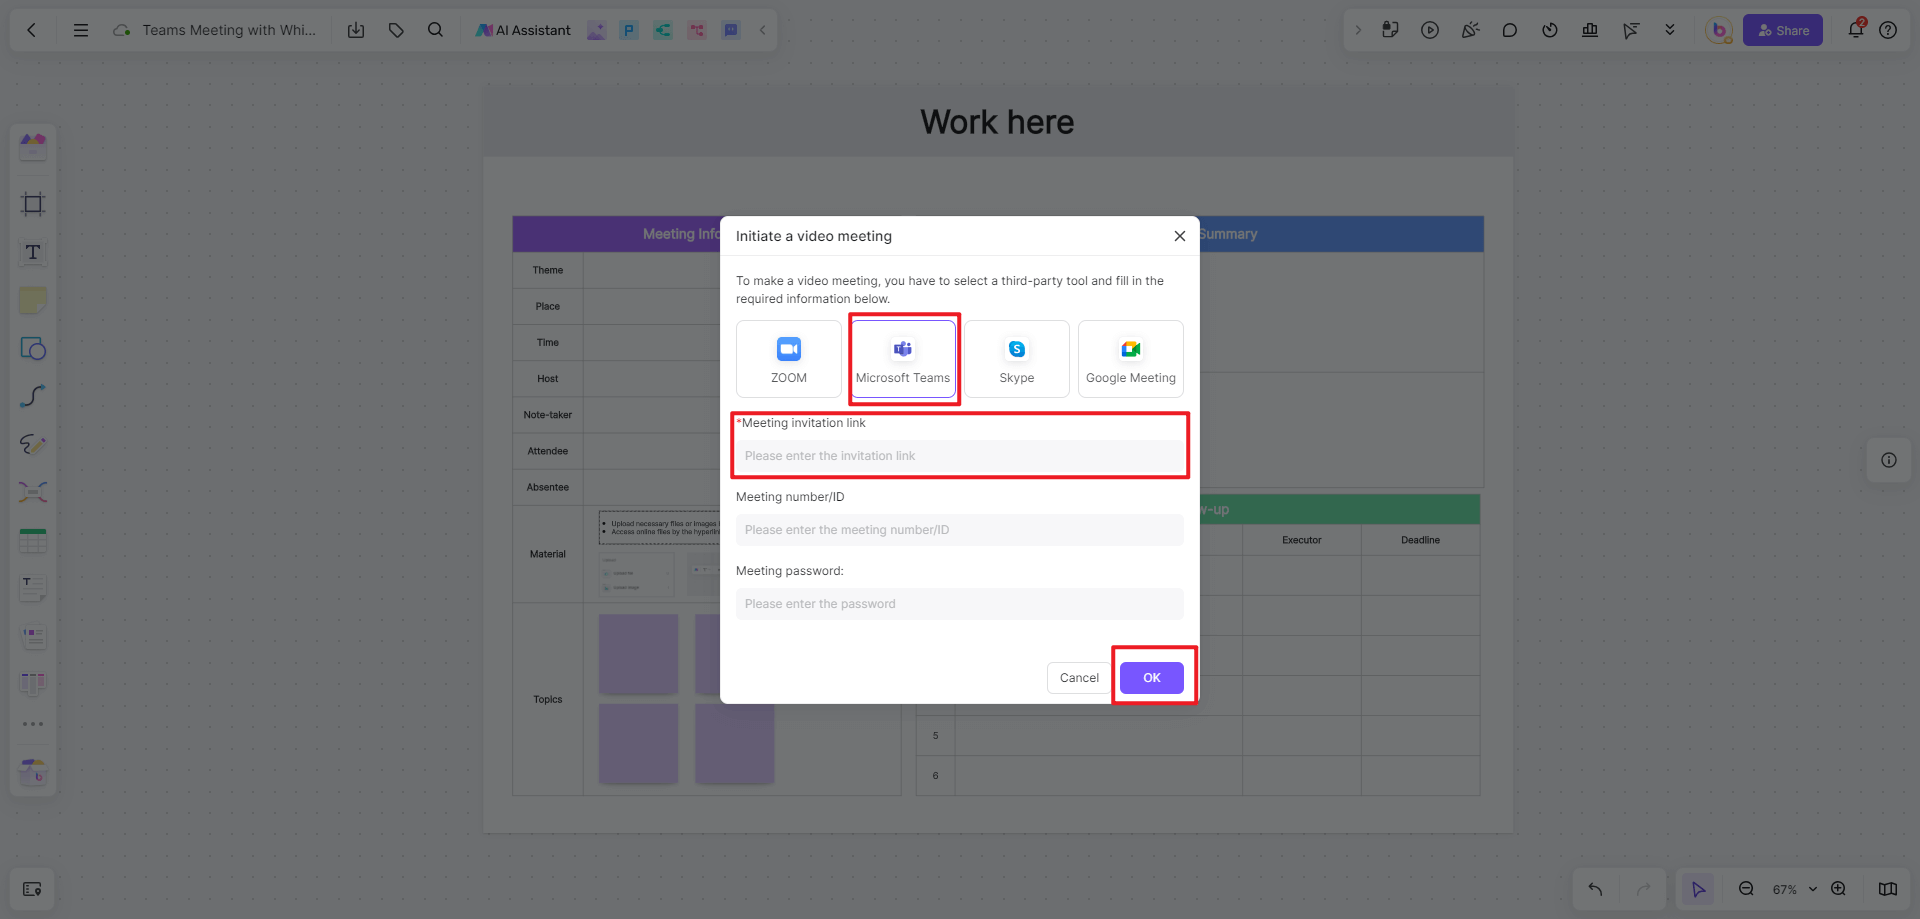The width and height of the screenshot is (1920, 919).
Task: Select the Frame tool
Action: pos(33,204)
